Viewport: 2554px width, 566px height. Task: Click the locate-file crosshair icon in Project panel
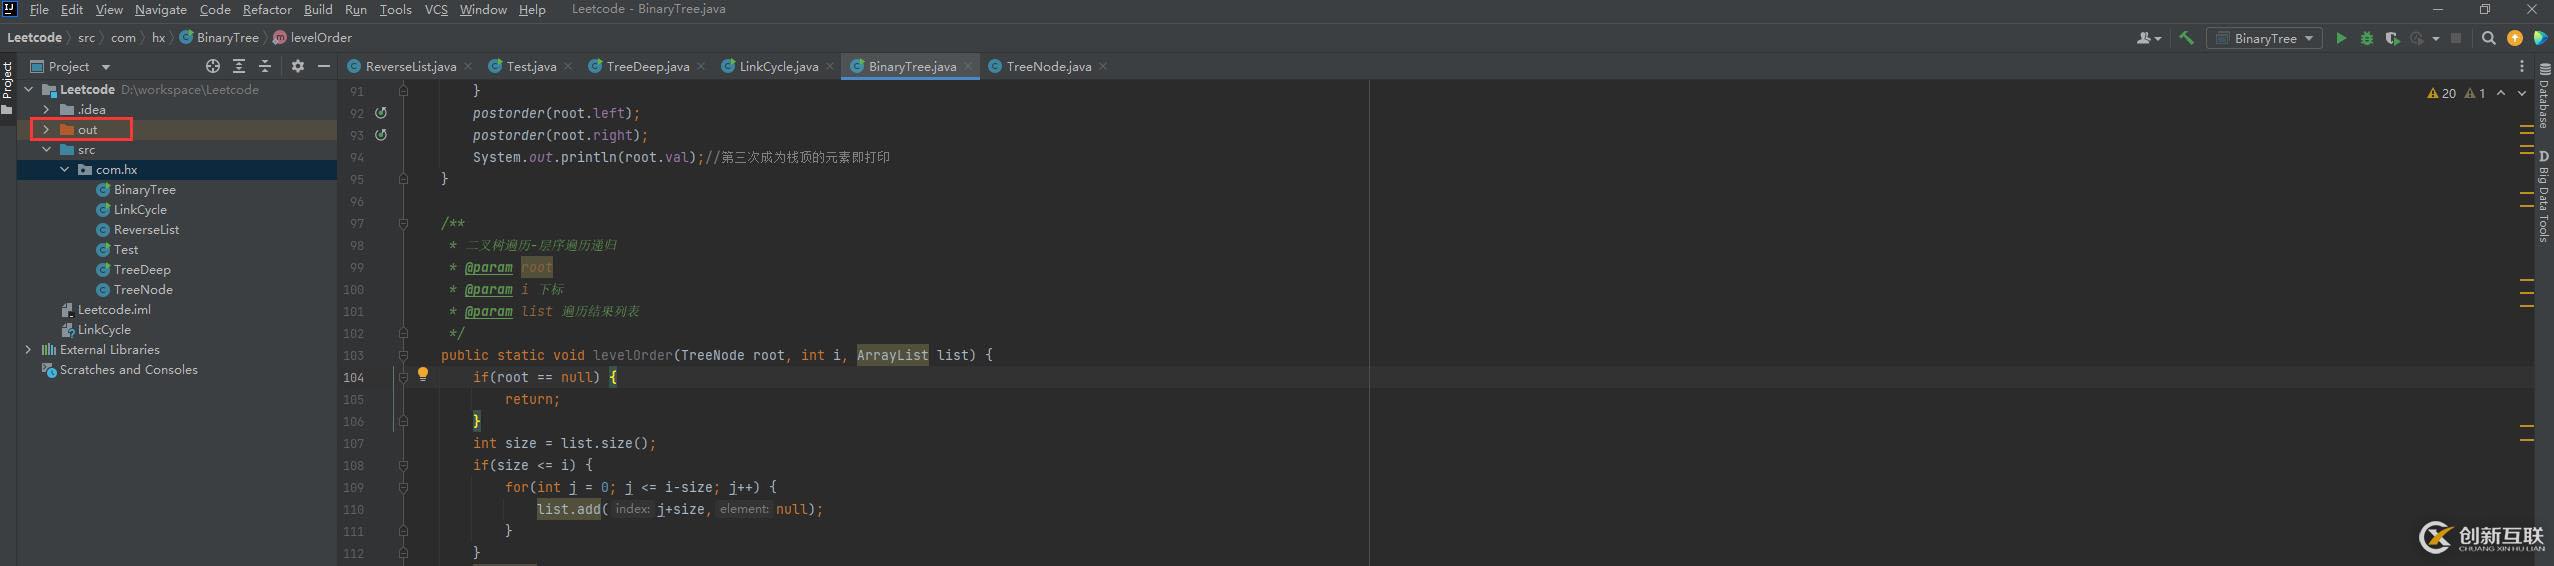point(212,66)
